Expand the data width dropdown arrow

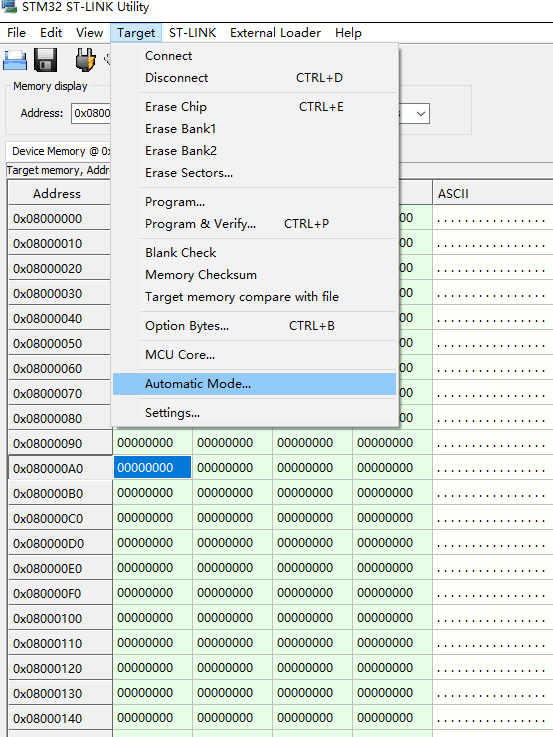(421, 114)
